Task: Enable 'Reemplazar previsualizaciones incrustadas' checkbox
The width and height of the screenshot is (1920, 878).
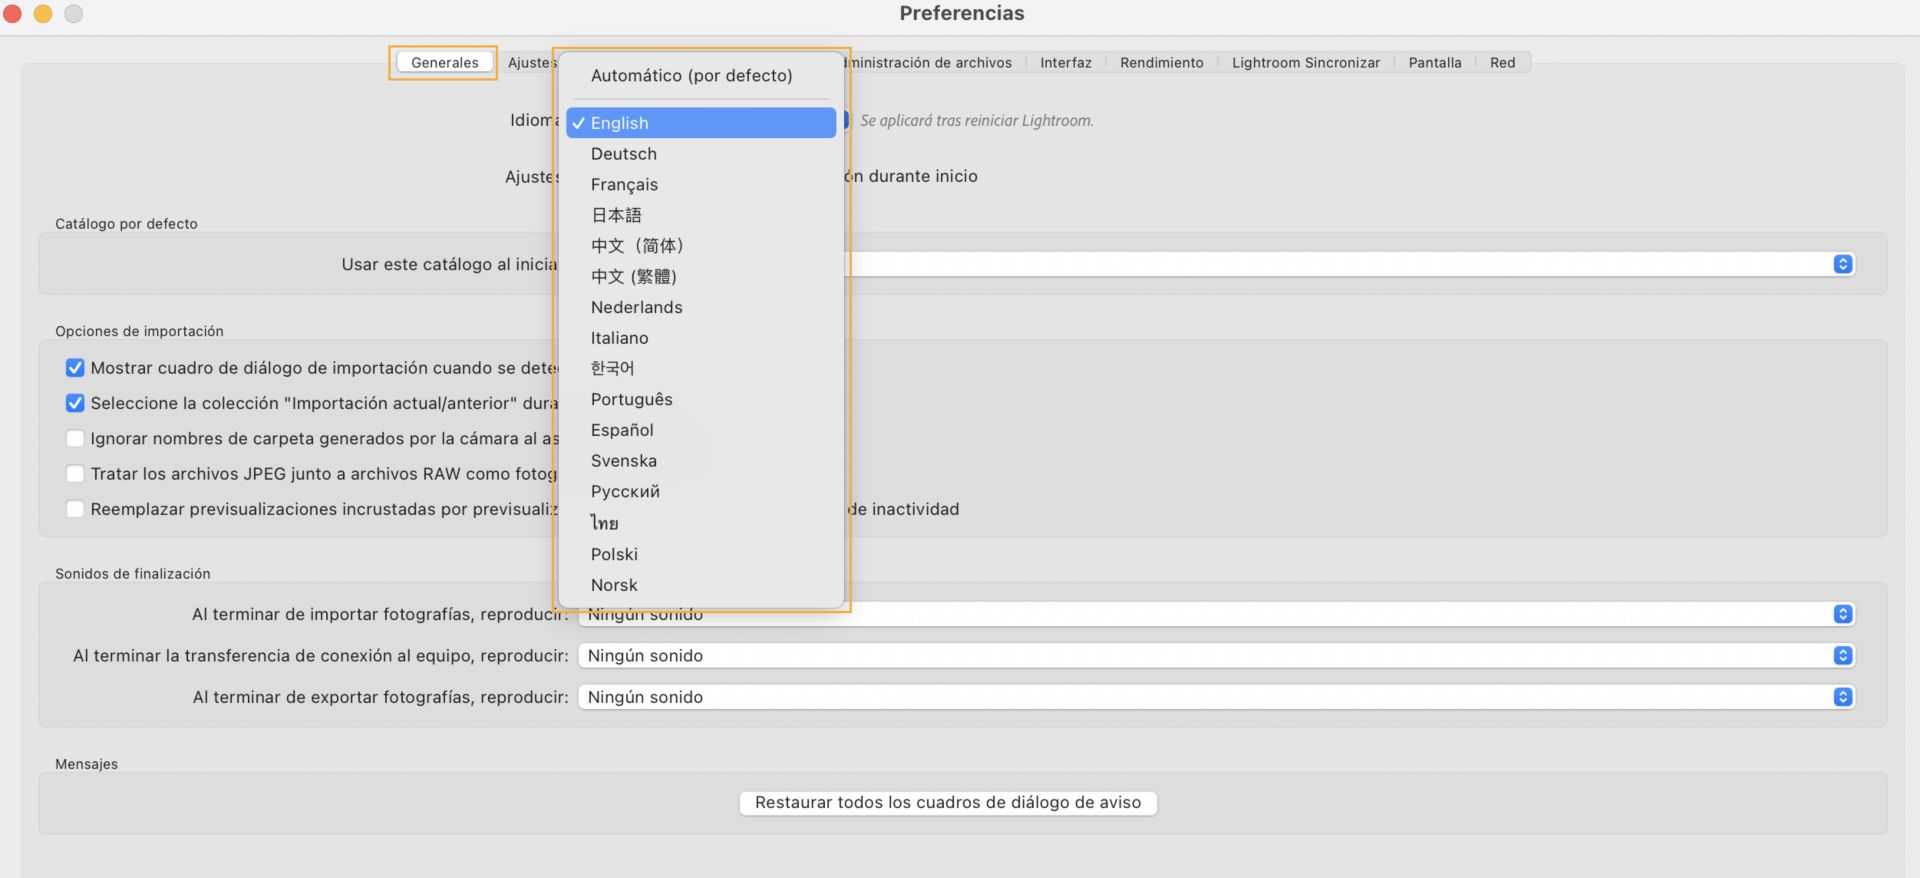Action: tap(75, 509)
